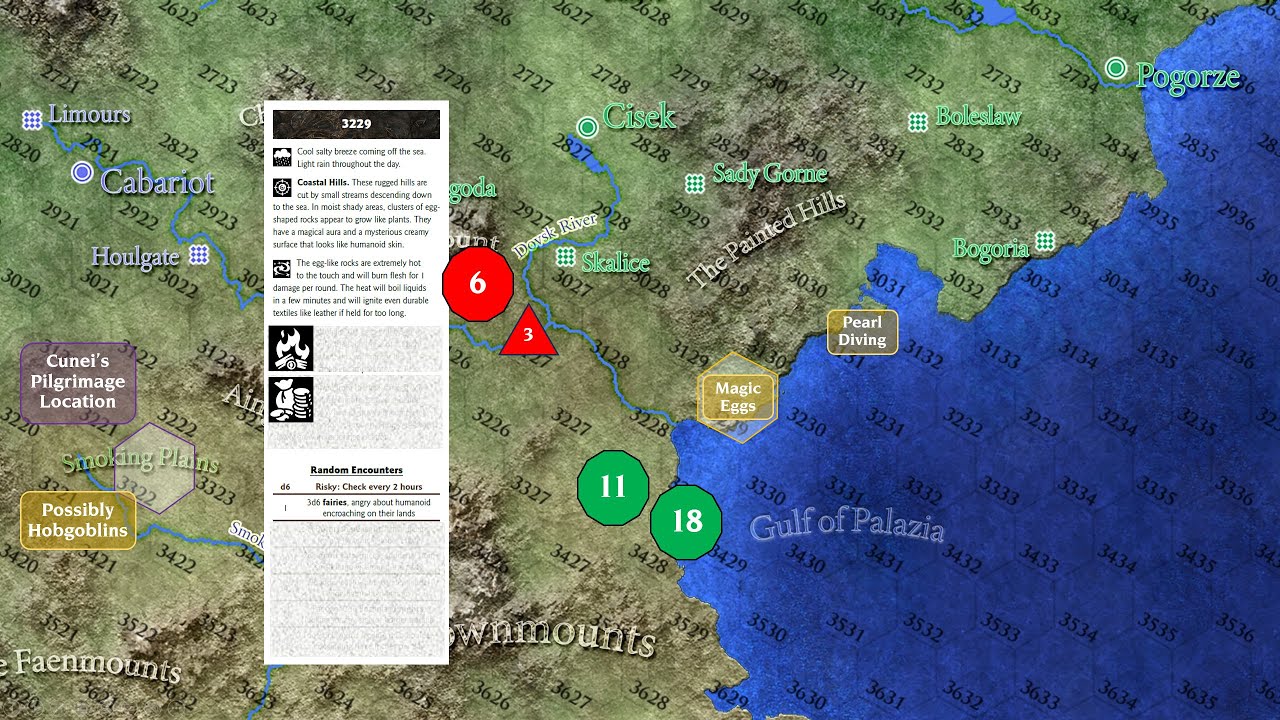Click the Sady Gorne name label
The width and height of the screenshot is (1280, 720).
[x=770, y=175]
